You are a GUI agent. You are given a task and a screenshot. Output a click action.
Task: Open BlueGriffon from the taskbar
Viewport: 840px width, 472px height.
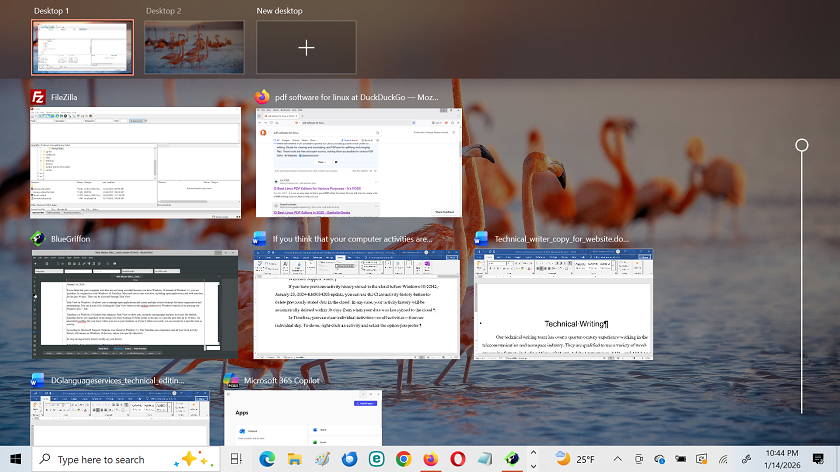click(x=512, y=459)
